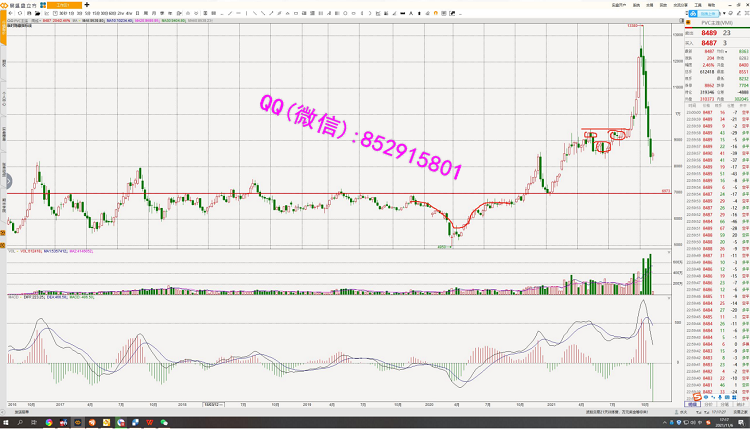Select the day period in toolbar
750x429 pixels.
pyautogui.click(x=138, y=13)
